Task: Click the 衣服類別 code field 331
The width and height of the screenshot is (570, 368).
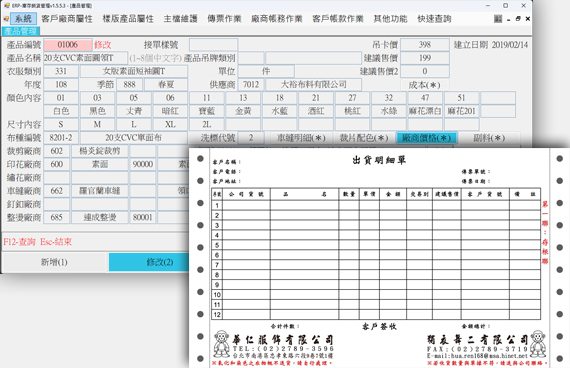Action: pyautogui.click(x=61, y=71)
